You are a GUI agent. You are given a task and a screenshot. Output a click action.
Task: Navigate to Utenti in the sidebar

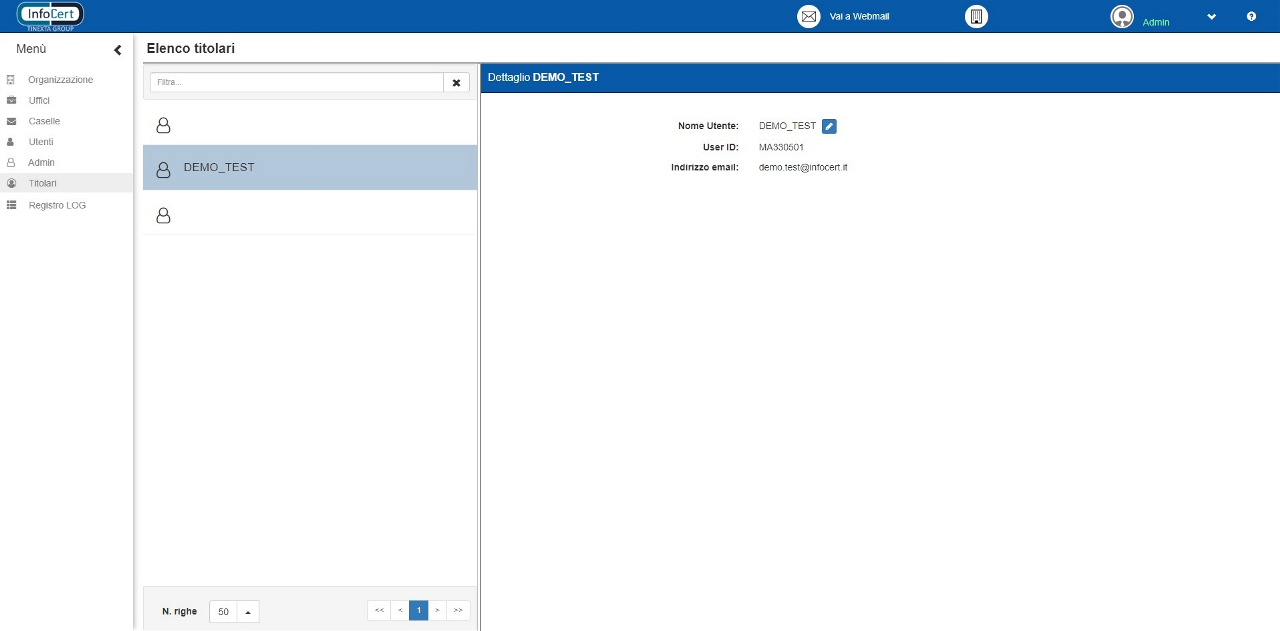click(41, 142)
